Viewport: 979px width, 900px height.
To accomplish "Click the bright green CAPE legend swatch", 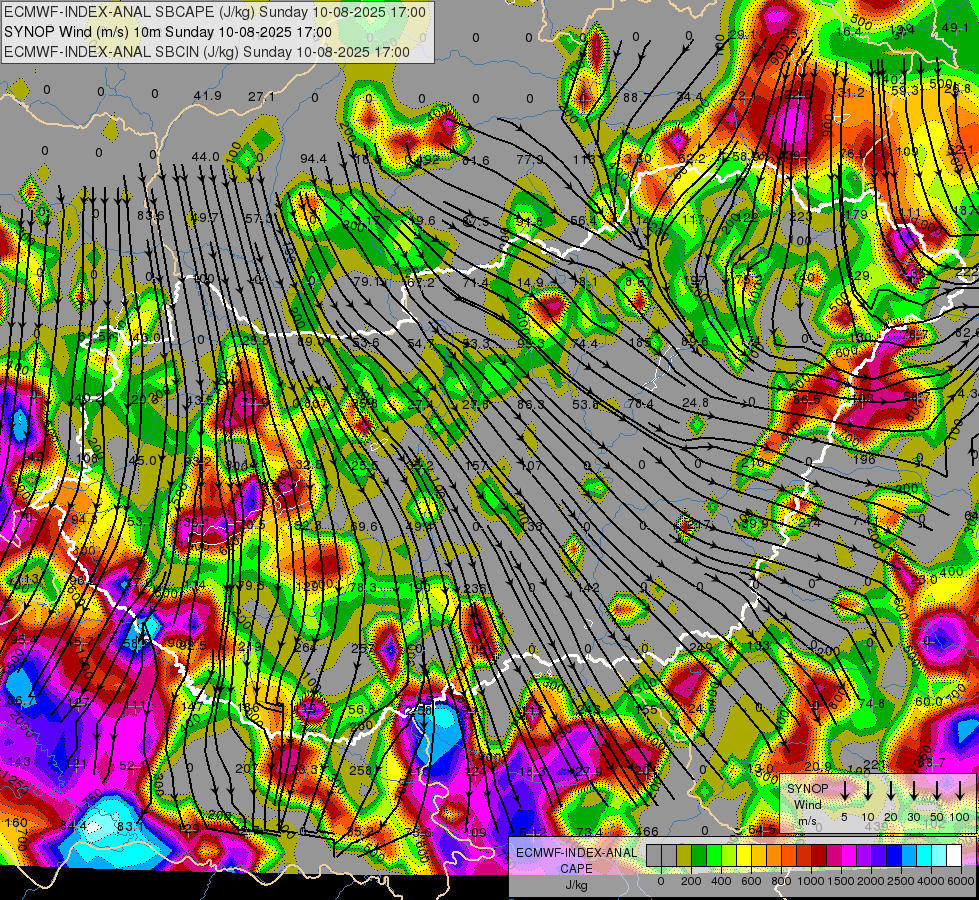I will [714, 855].
